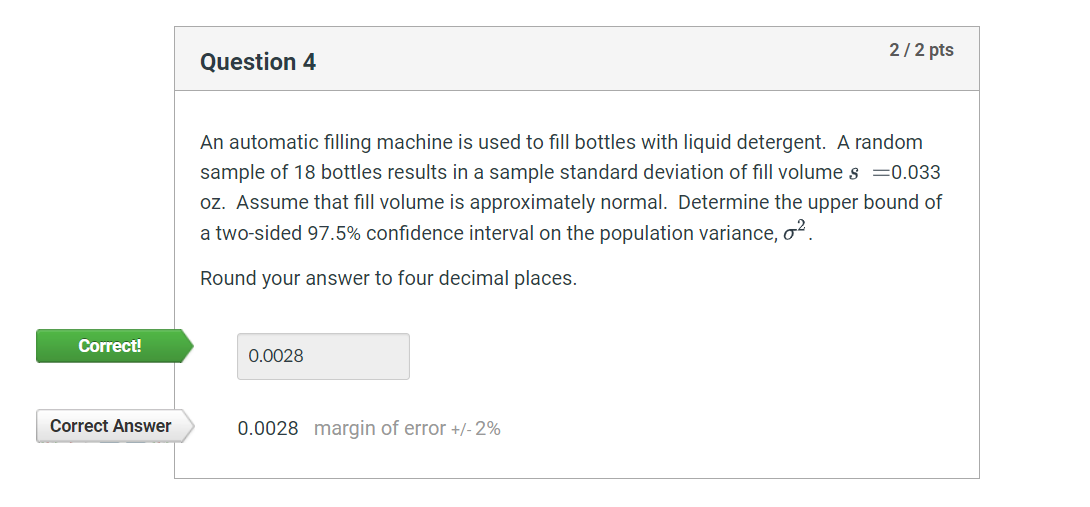The height and width of the screenshot is (507, 1090).
Task: Click the 0.0028 value beside margin of error
Action: 268,429
